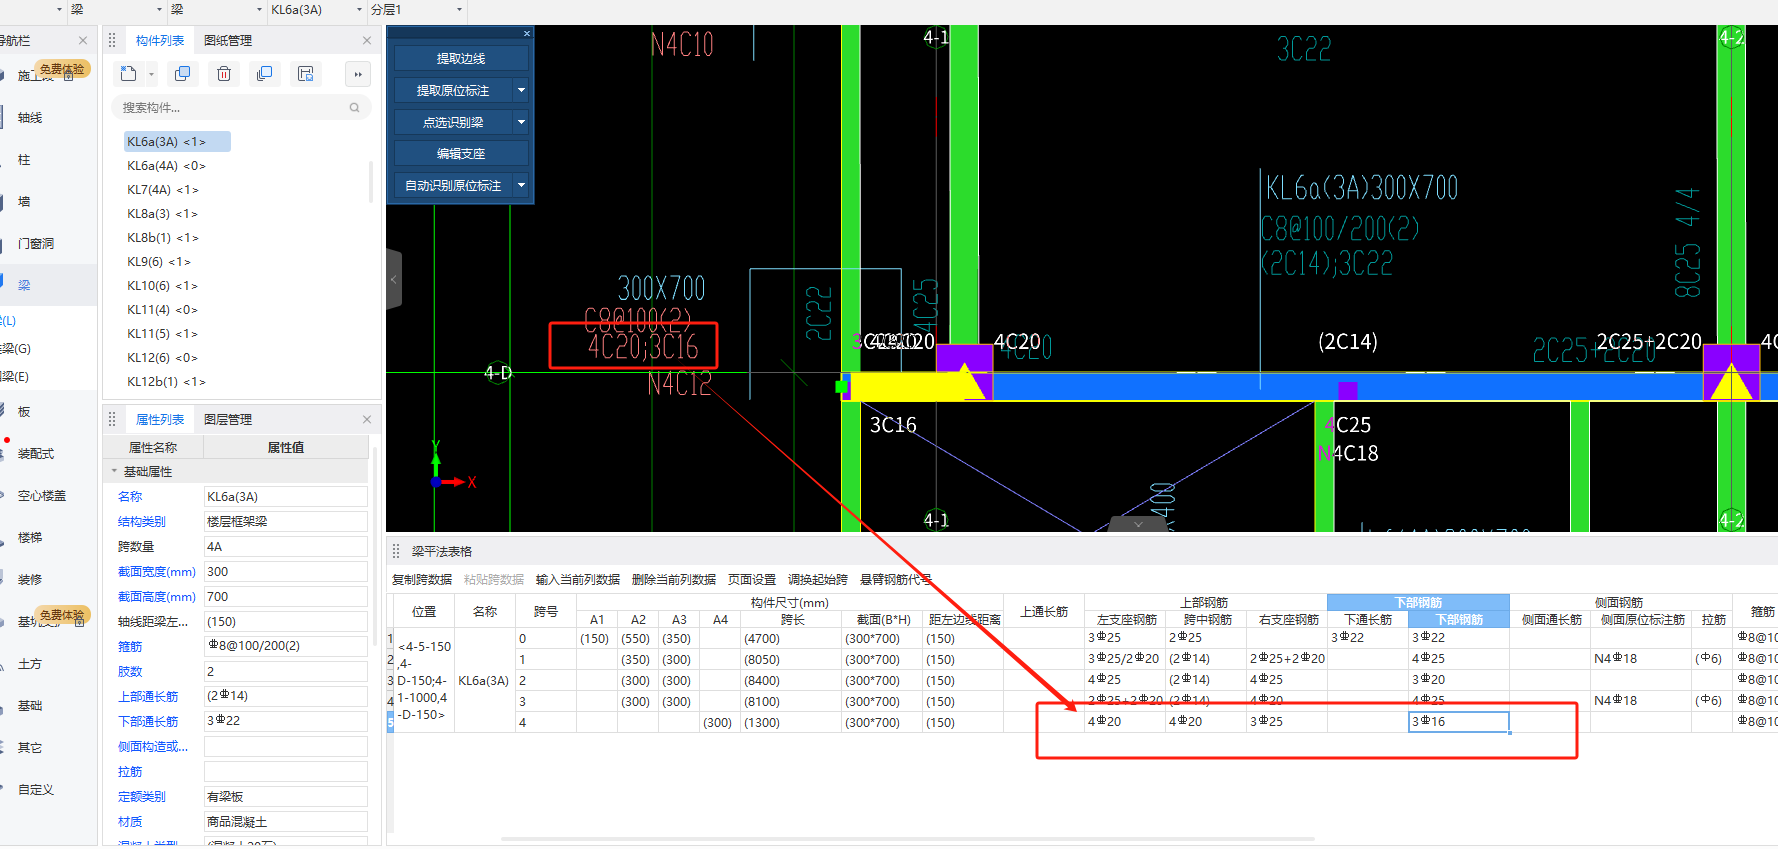Edit the 名称 property value KL6a(3A)
The height and width of the screenshot is (849, 1778).
[286, 497]
